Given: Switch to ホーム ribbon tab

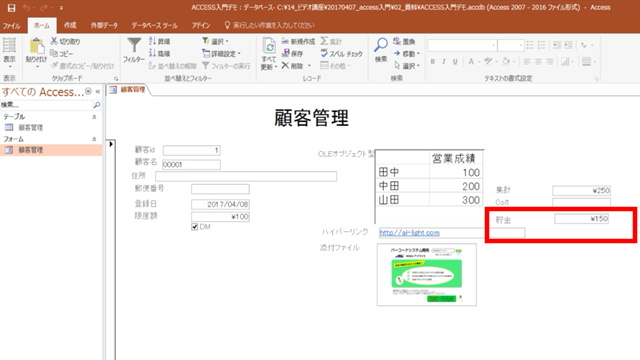Looking at the screenshot, I should tap(42, 25).
